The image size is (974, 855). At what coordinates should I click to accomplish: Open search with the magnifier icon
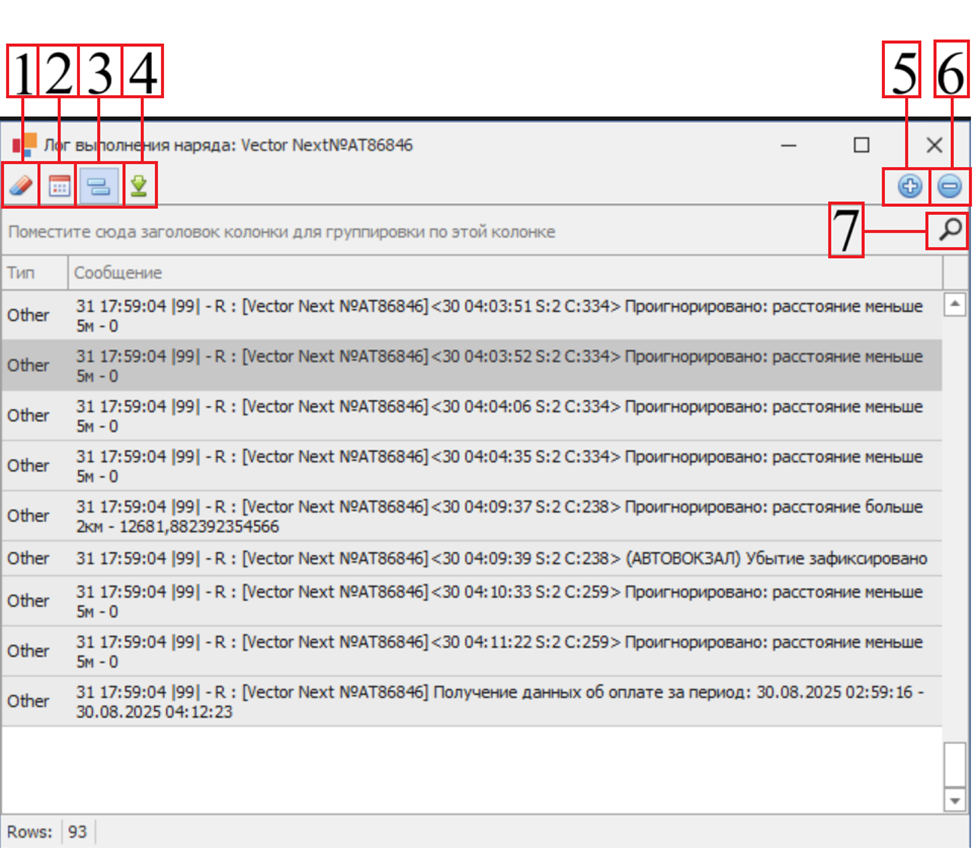pyautogui.click(x=949, y=231)
